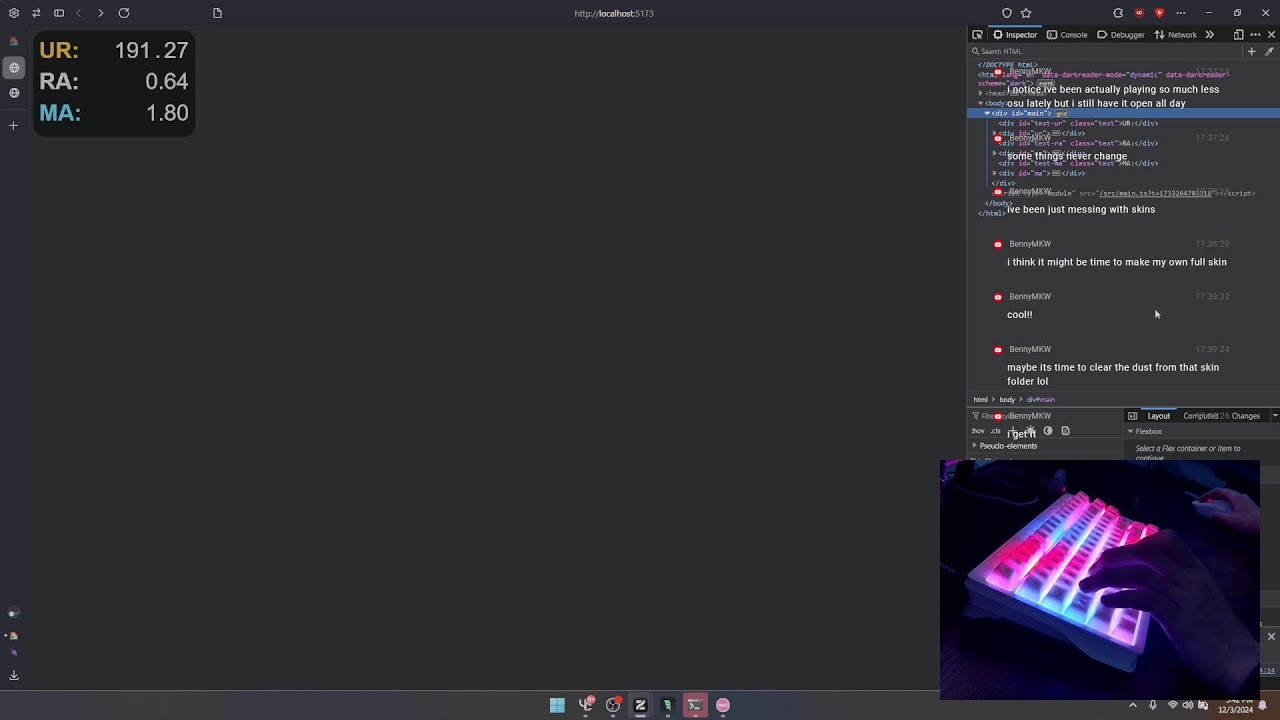Open the sidebar tabs overflow dropdown
The height and width of the screenshot is (720, 1280).
(x=1275, y=416)
